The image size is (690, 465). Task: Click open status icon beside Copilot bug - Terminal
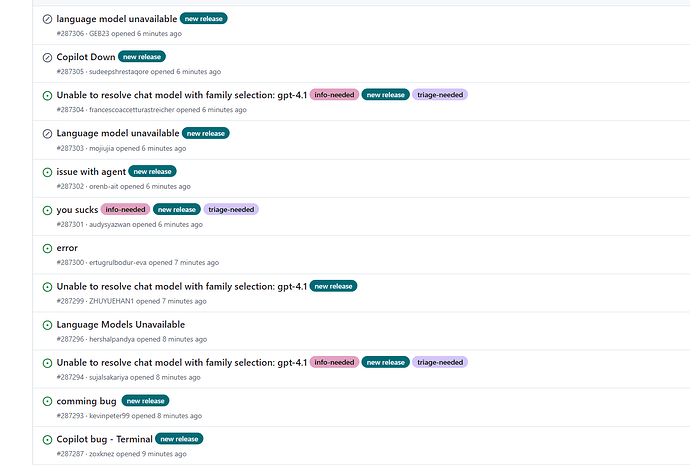(47, 439)
